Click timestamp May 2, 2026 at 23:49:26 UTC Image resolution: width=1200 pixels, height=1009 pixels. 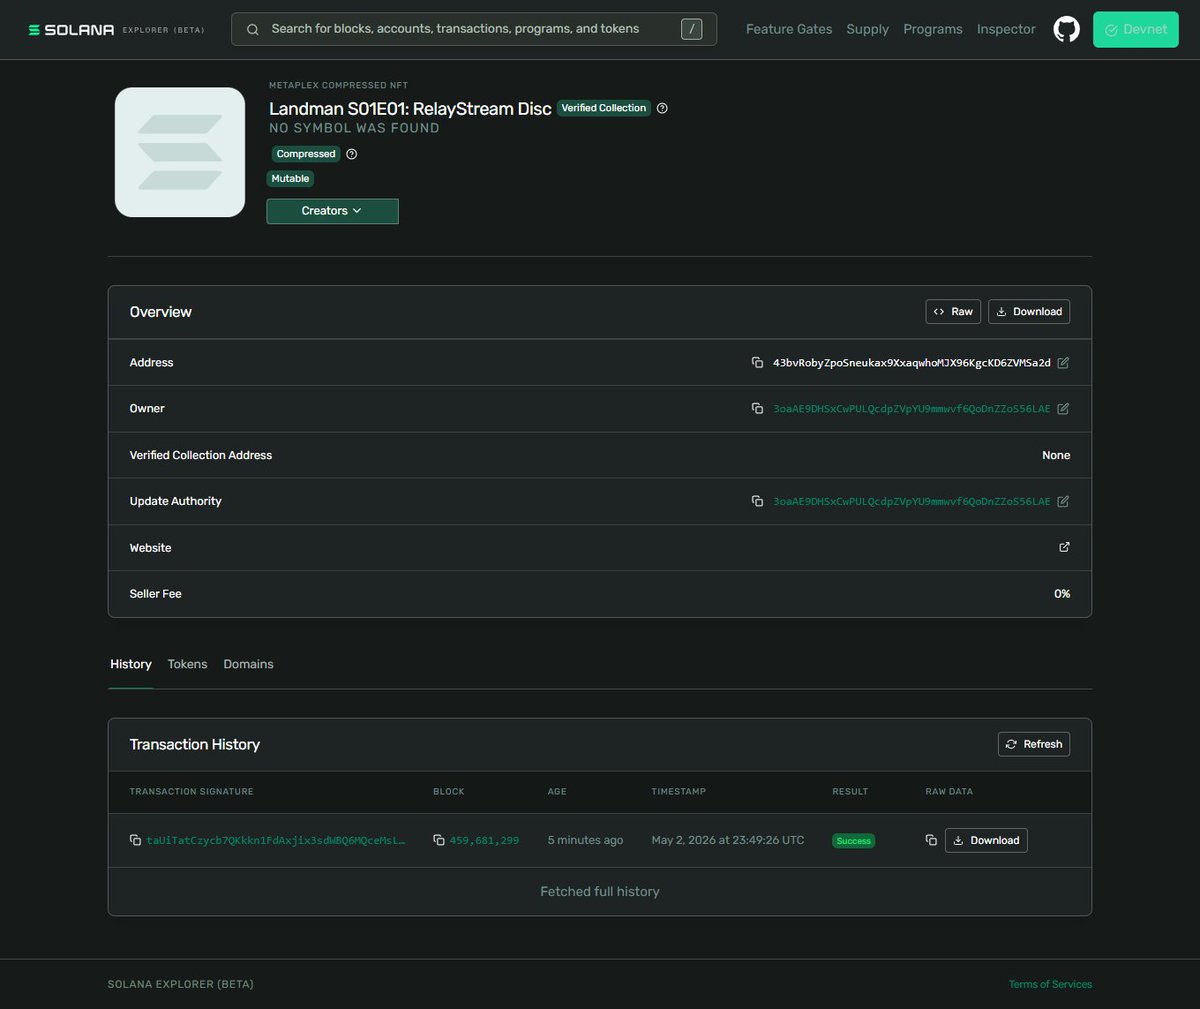pos(728,840)
